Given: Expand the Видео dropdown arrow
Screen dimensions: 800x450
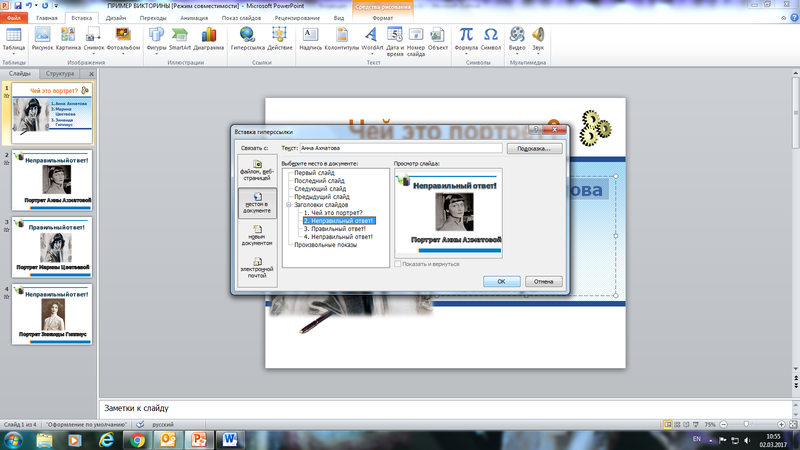Looking at the screenshot, I should click(517, 54).
